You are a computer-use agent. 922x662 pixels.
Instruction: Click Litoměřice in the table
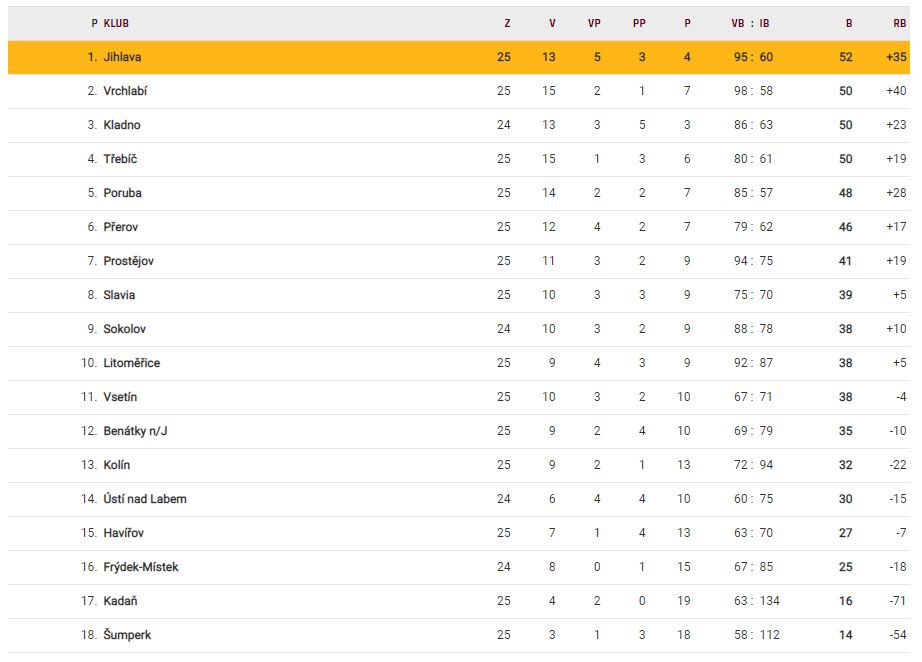point(131,363)
